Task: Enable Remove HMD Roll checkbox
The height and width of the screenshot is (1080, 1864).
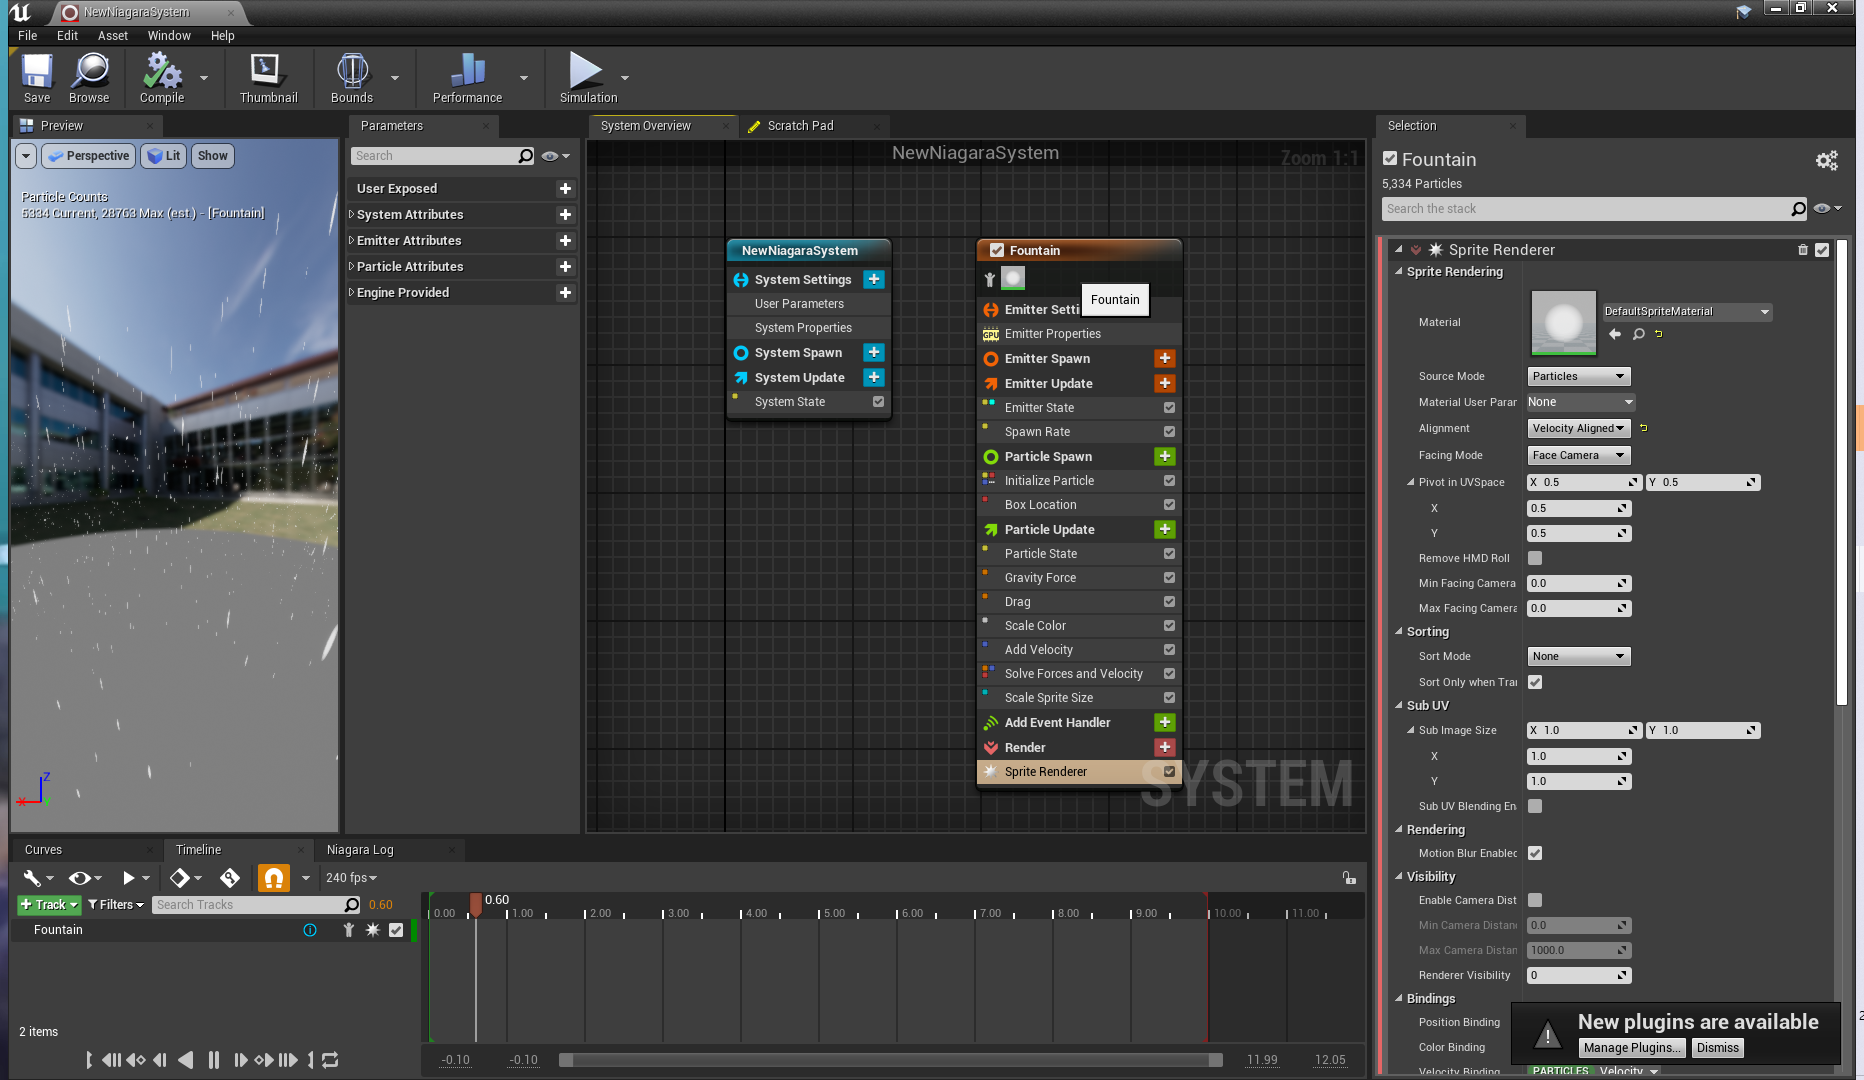Action: [1535, 558]
